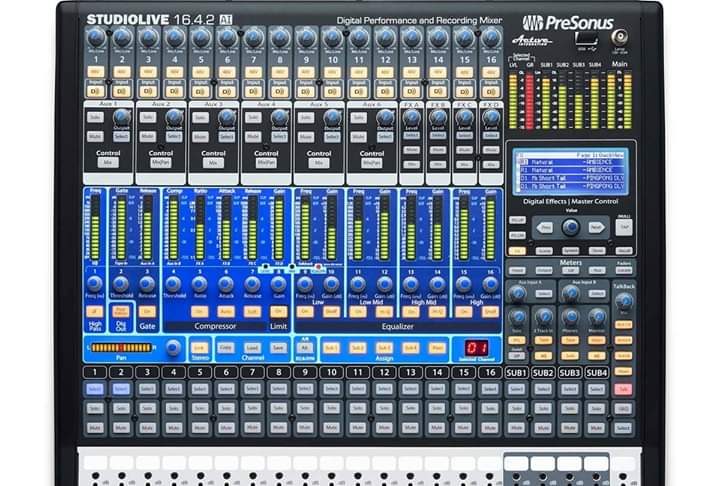Click the Pan knob in Fat Channel
720x486 pixels.
point(173,347)
